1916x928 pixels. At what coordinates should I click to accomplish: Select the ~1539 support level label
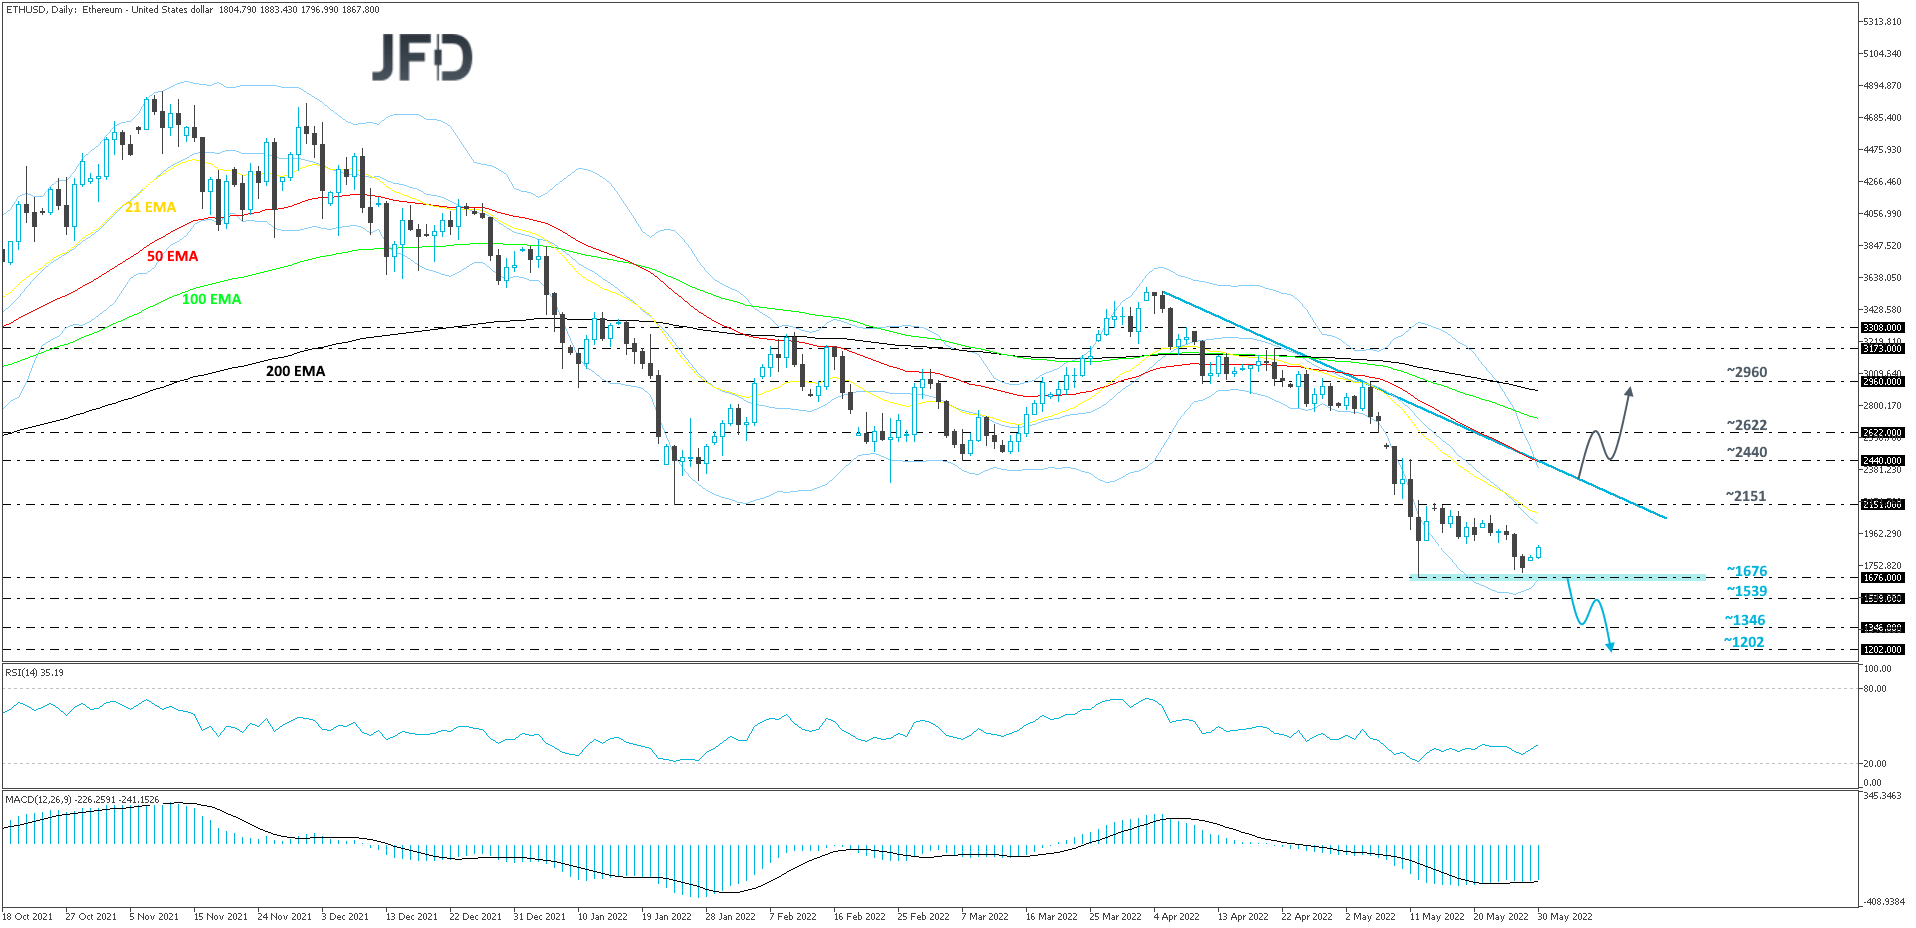[1746, 591]
